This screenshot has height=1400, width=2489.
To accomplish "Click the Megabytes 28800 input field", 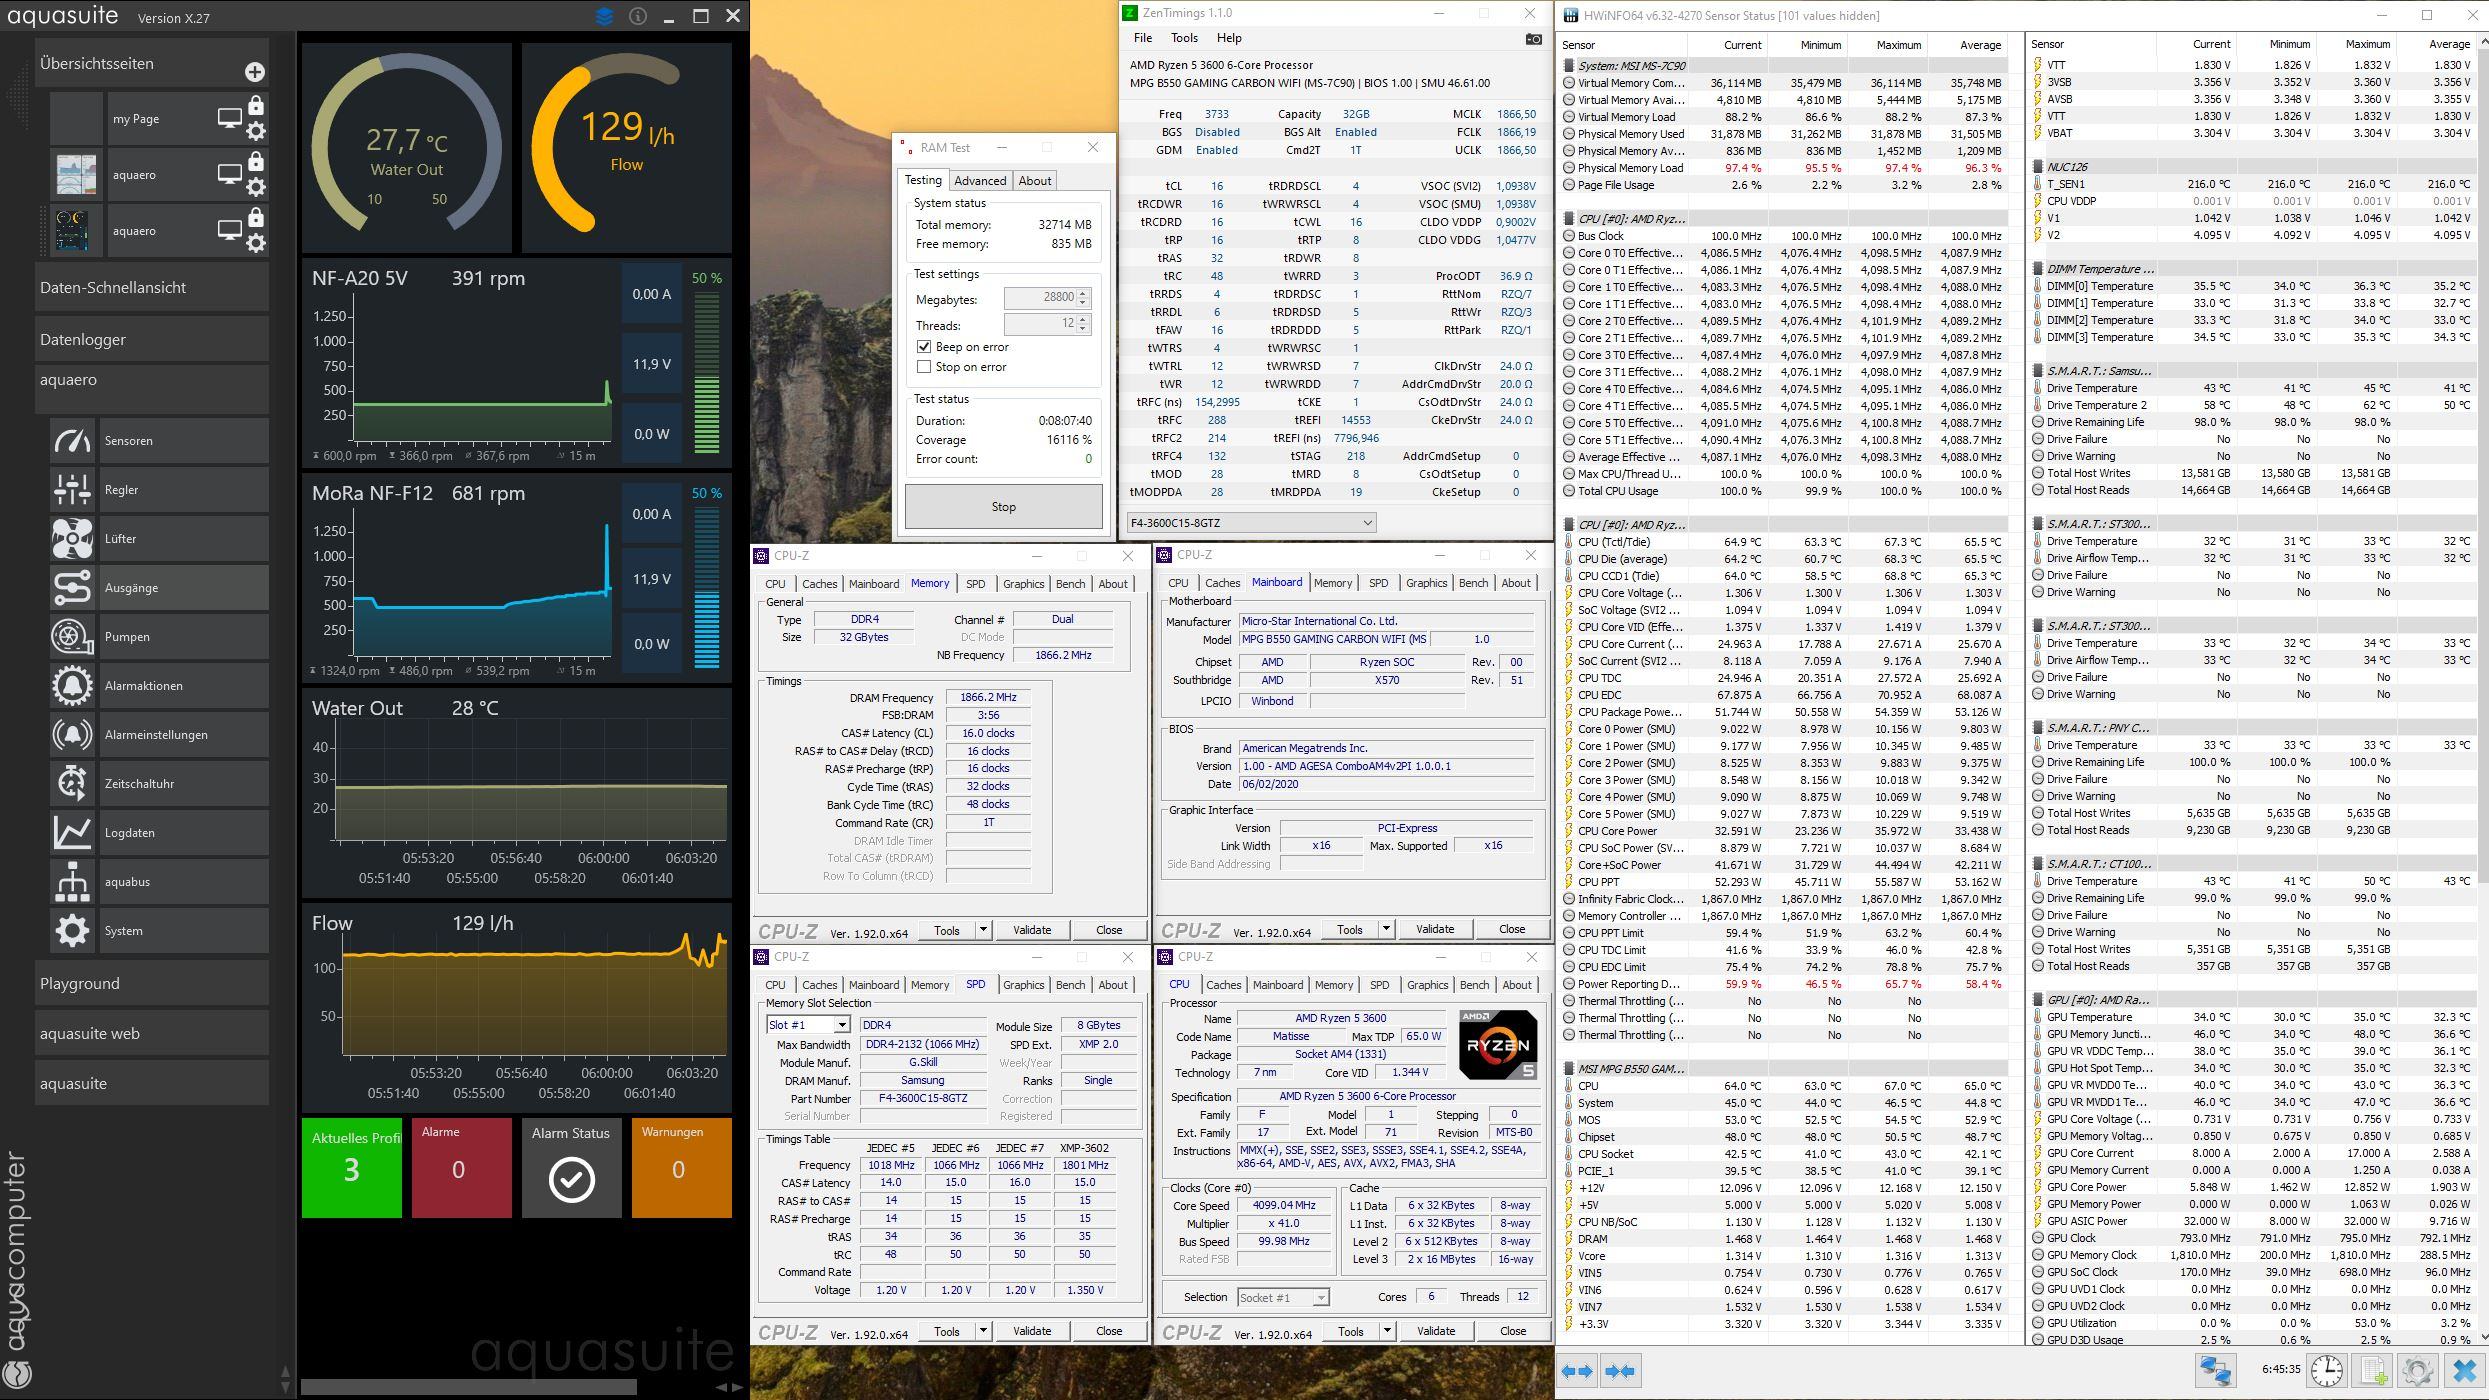I will [1040, 298].
